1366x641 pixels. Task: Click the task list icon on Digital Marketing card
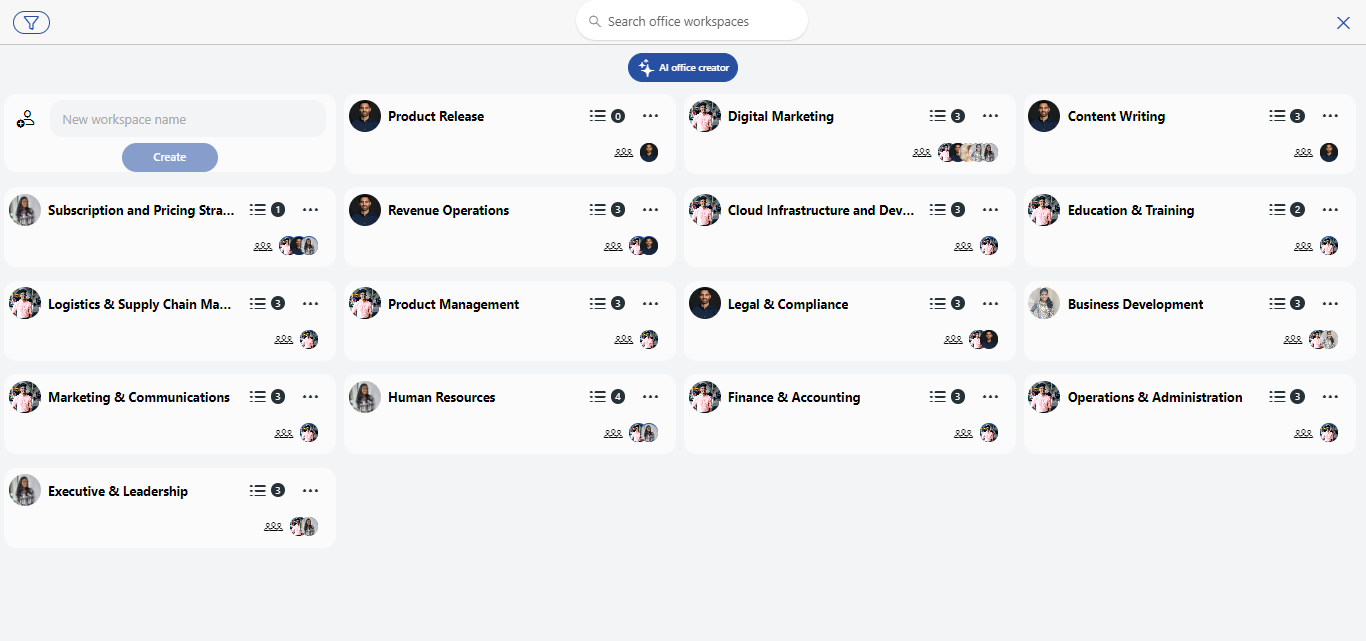point(937,115)
